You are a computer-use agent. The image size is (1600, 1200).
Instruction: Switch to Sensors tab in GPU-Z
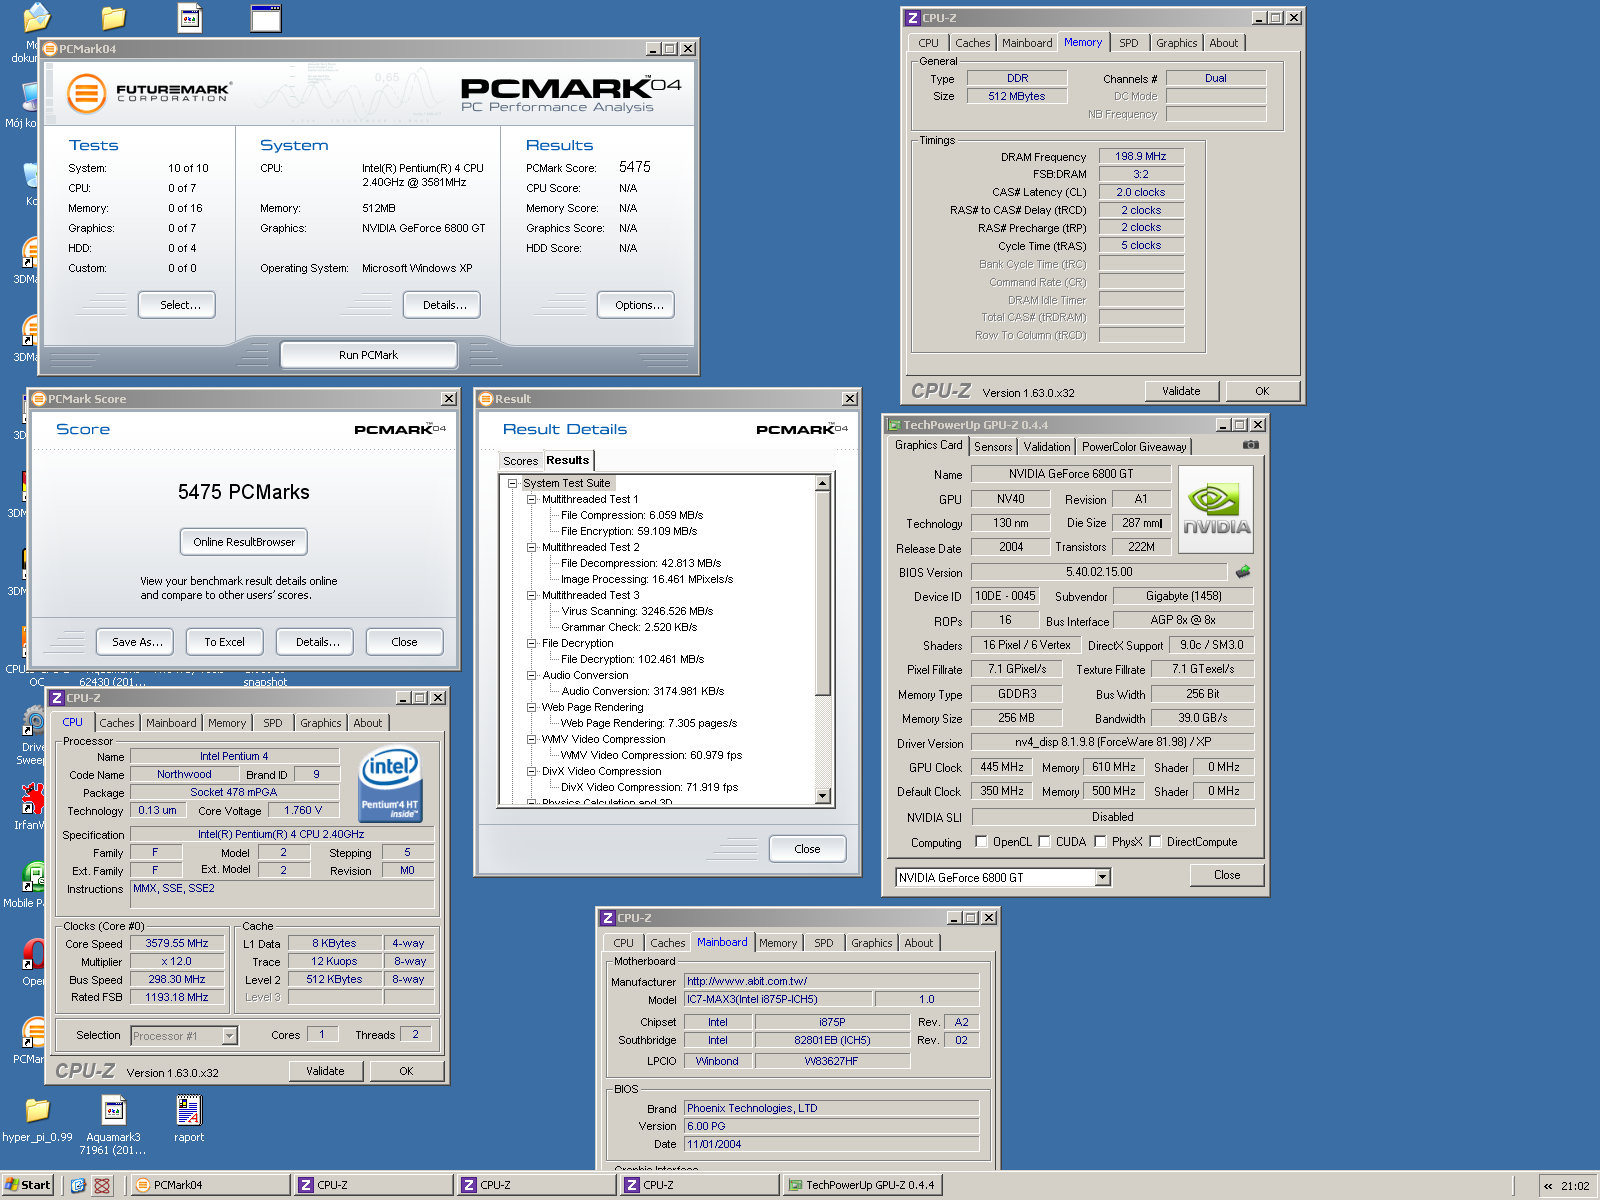[992, 447]
